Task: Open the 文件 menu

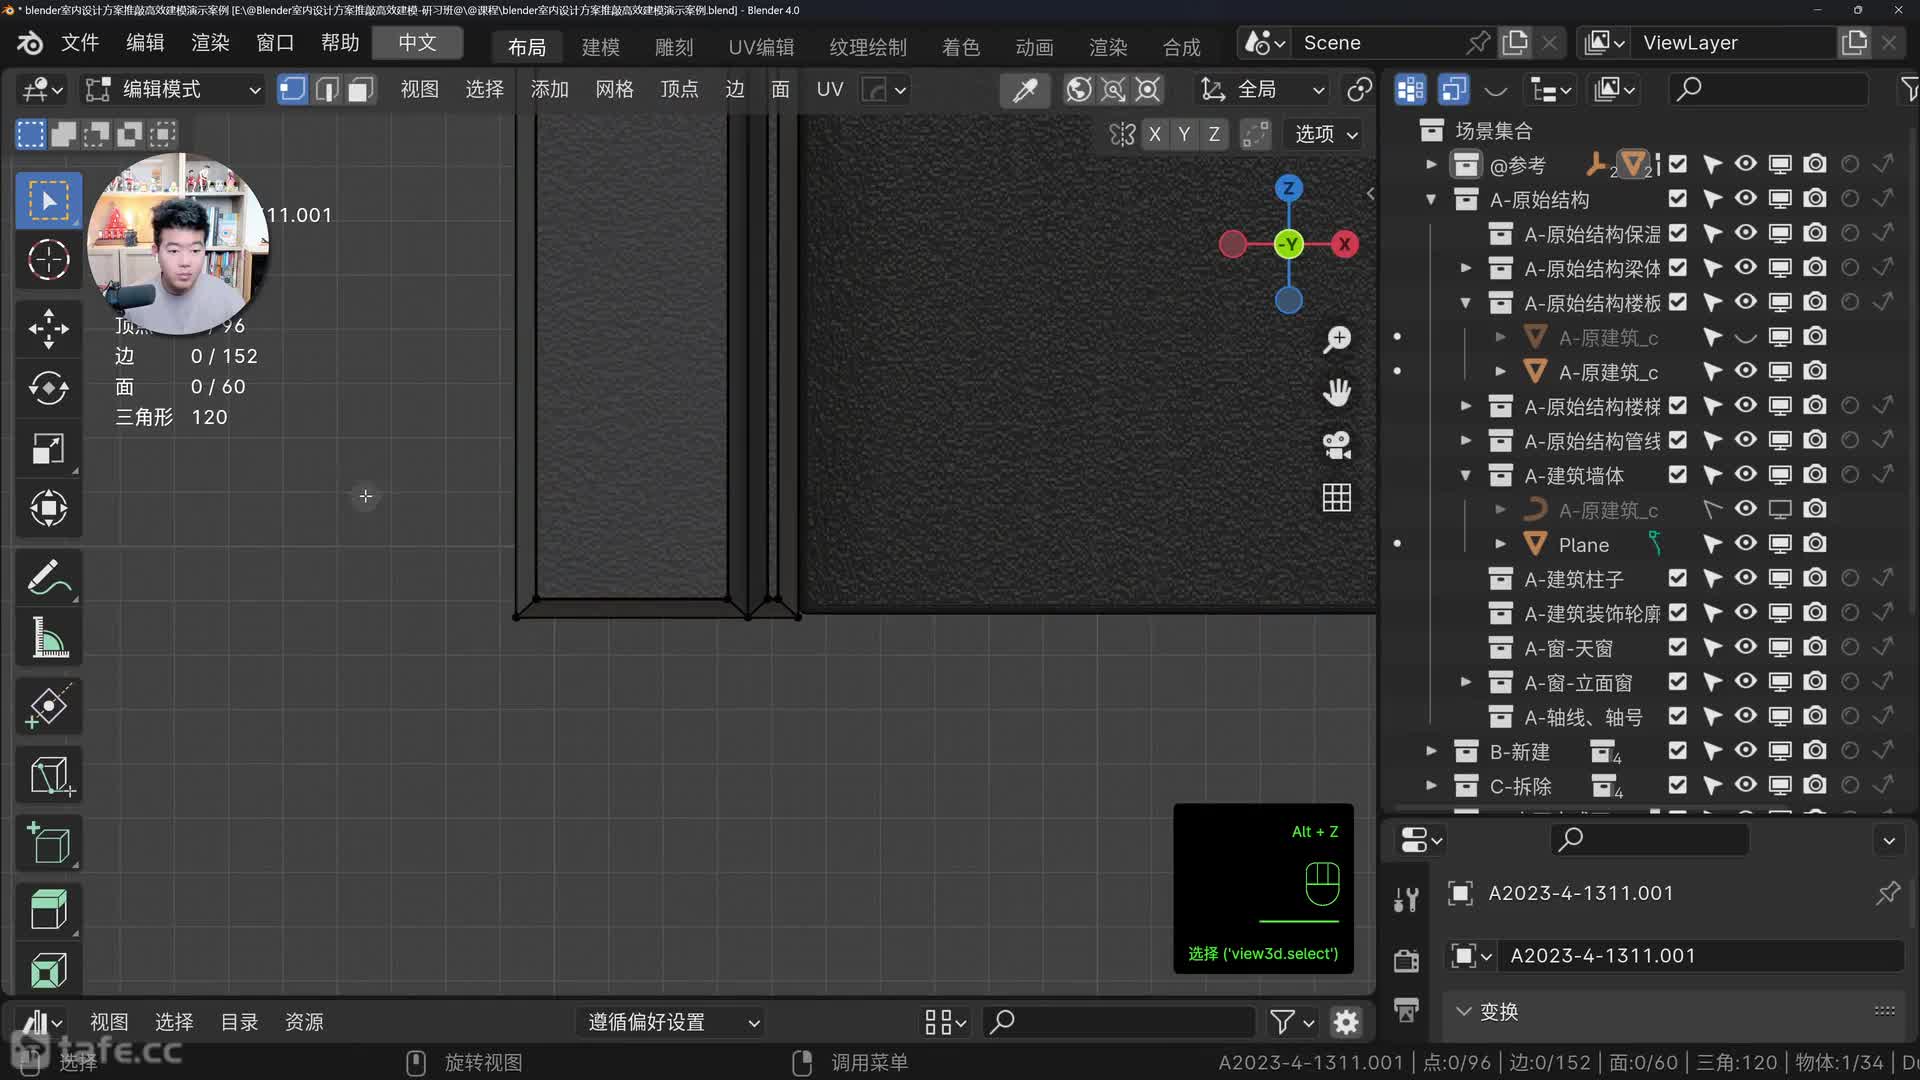Action: coord(80,43)
